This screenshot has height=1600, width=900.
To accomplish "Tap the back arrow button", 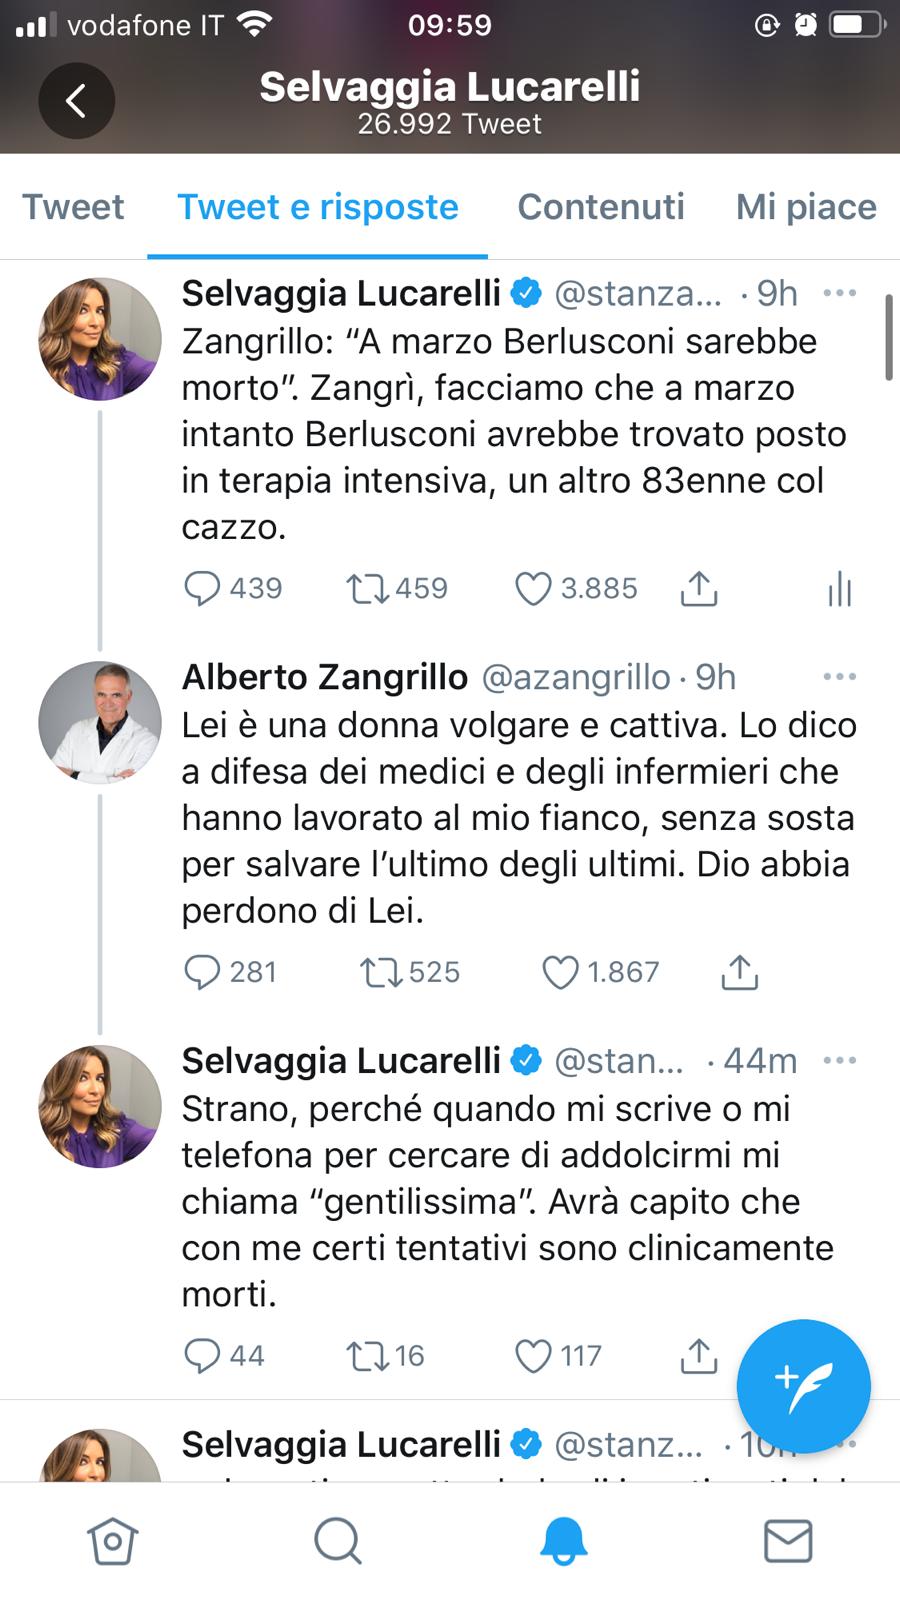I will tap(76, 100).
